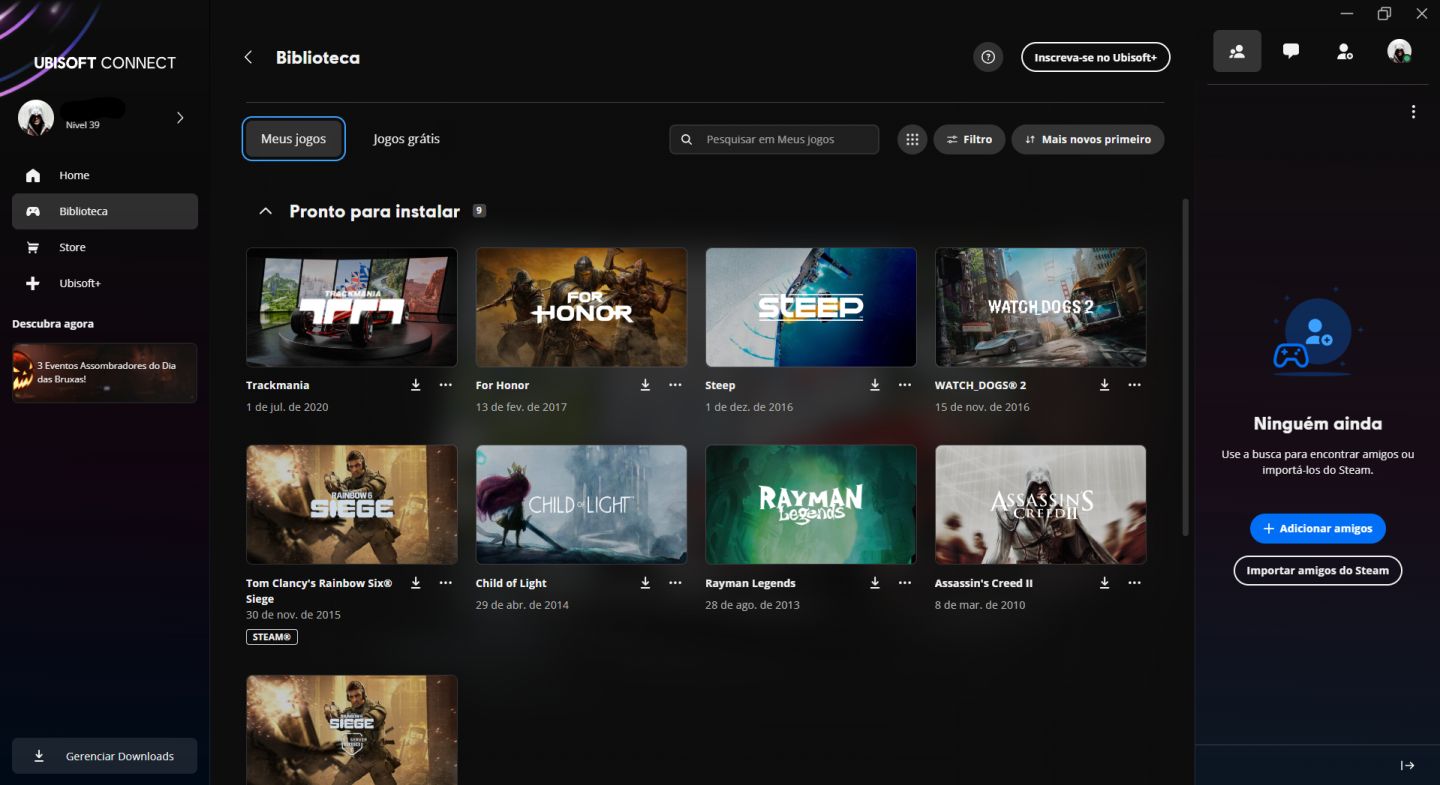This screenshot has height=785, width=1440.
Task: Download Steep using install icon
Action: click(875, 385)
